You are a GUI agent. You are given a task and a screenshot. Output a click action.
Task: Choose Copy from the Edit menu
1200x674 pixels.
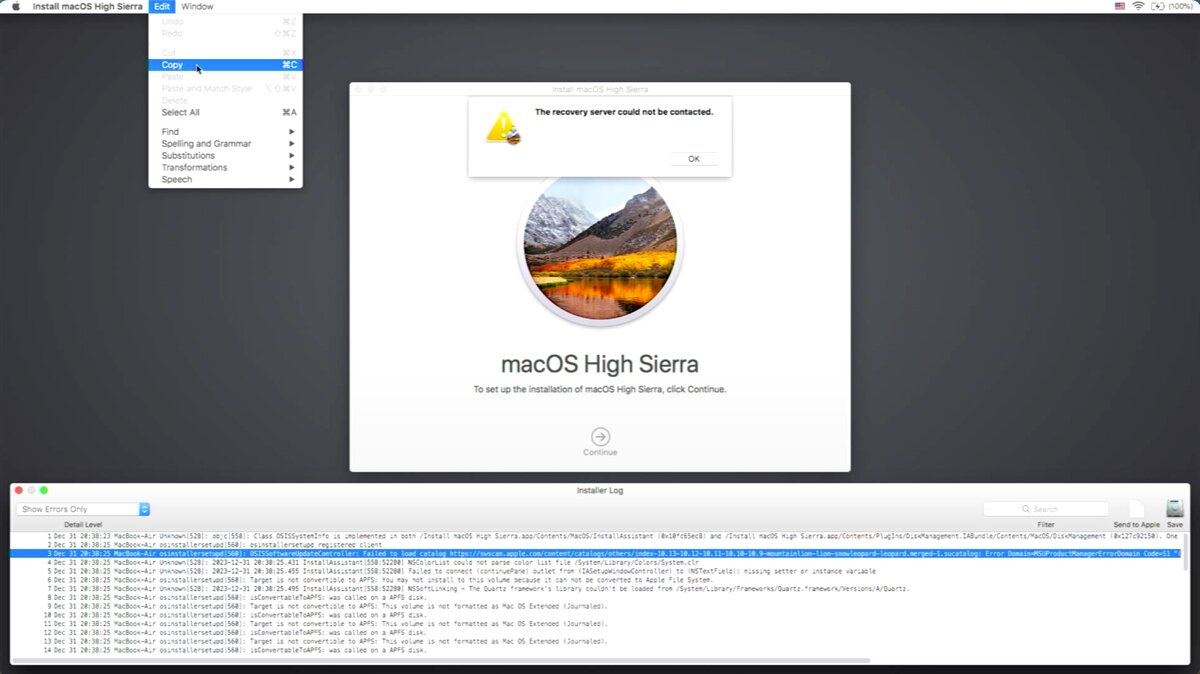tap(225, 65)
